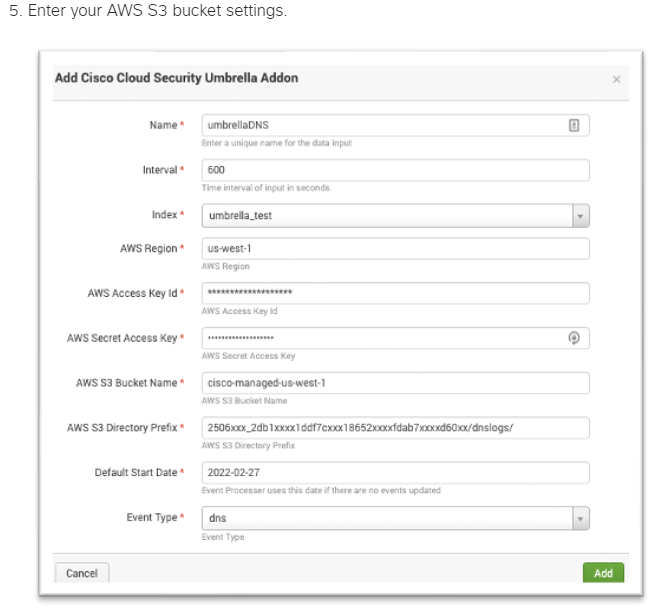Click the 'Event Processer uses this date' hint
Image resolution: width=651 pixels, height=608 pixels.
click(x=321, y=490)
